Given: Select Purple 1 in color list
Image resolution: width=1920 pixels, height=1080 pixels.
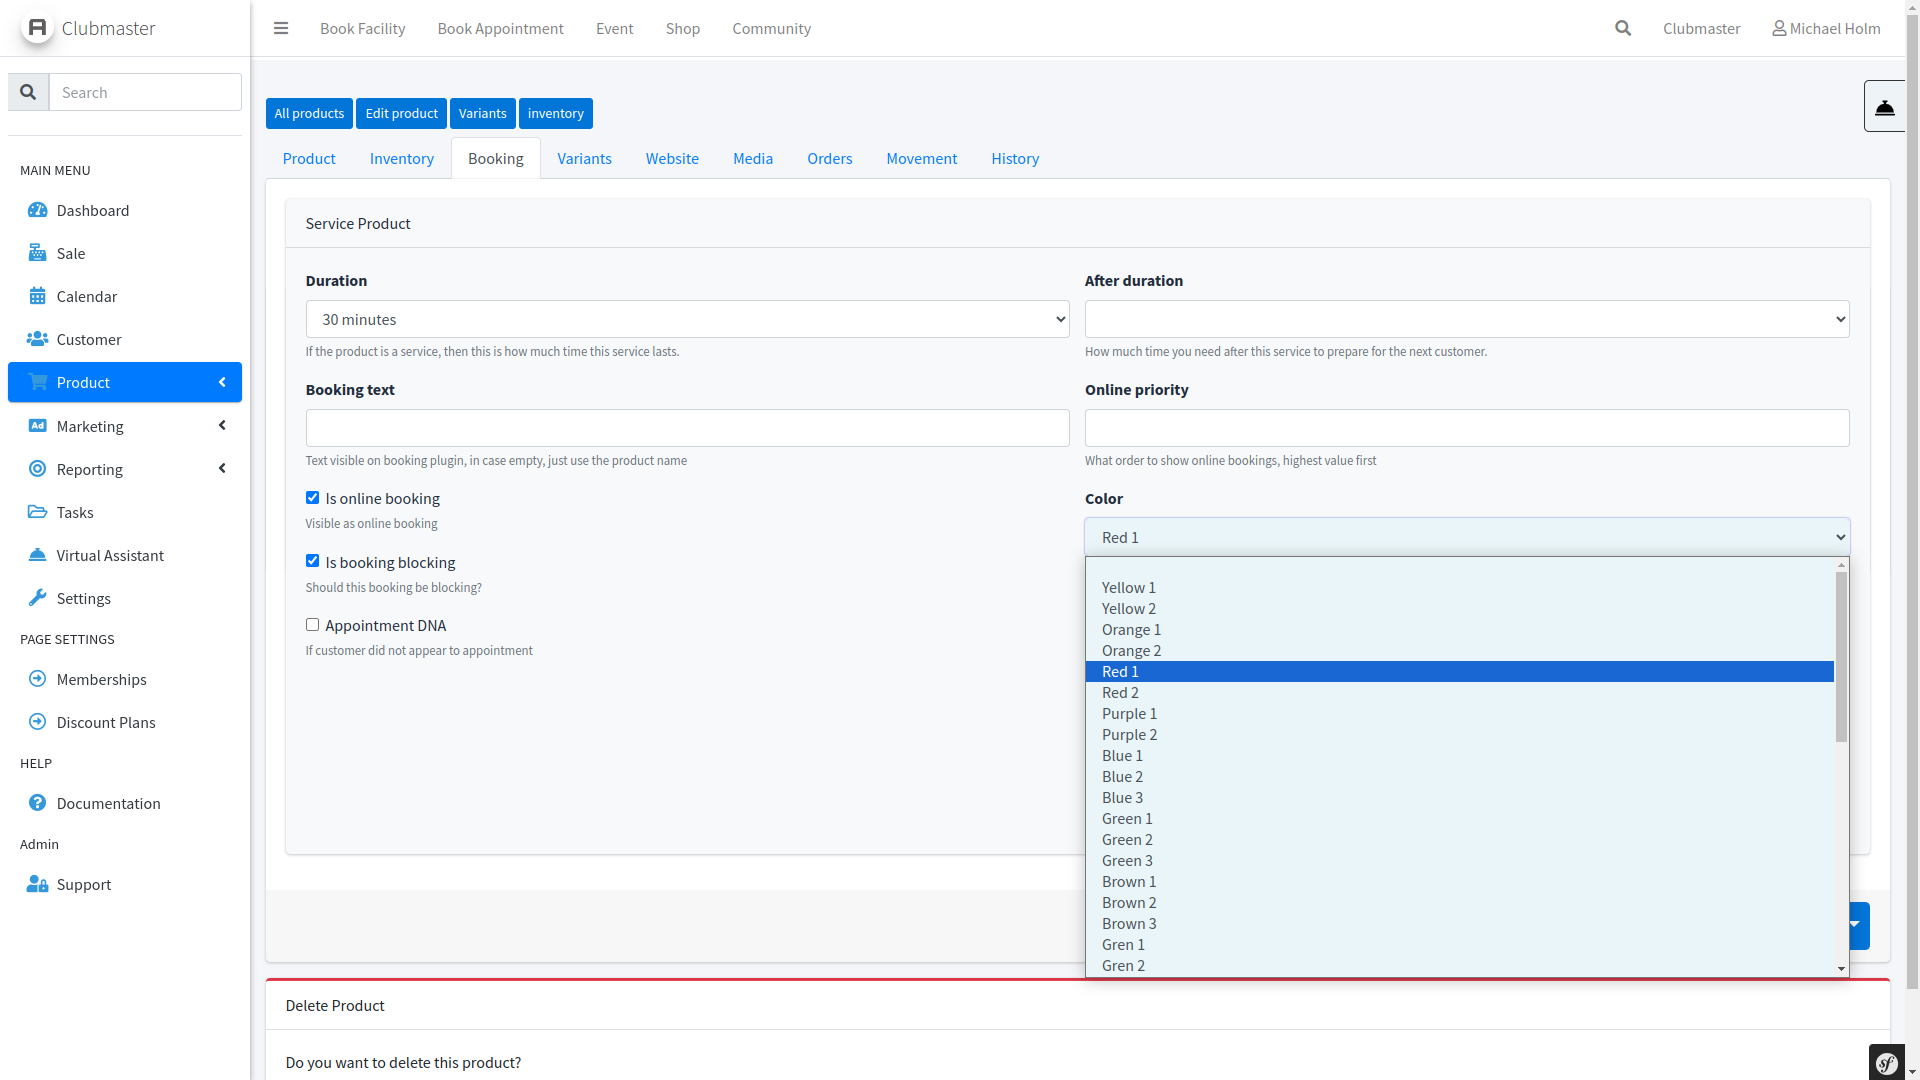Looking at the screenshot, I should pyautogui.click(x=1129, y=714).
